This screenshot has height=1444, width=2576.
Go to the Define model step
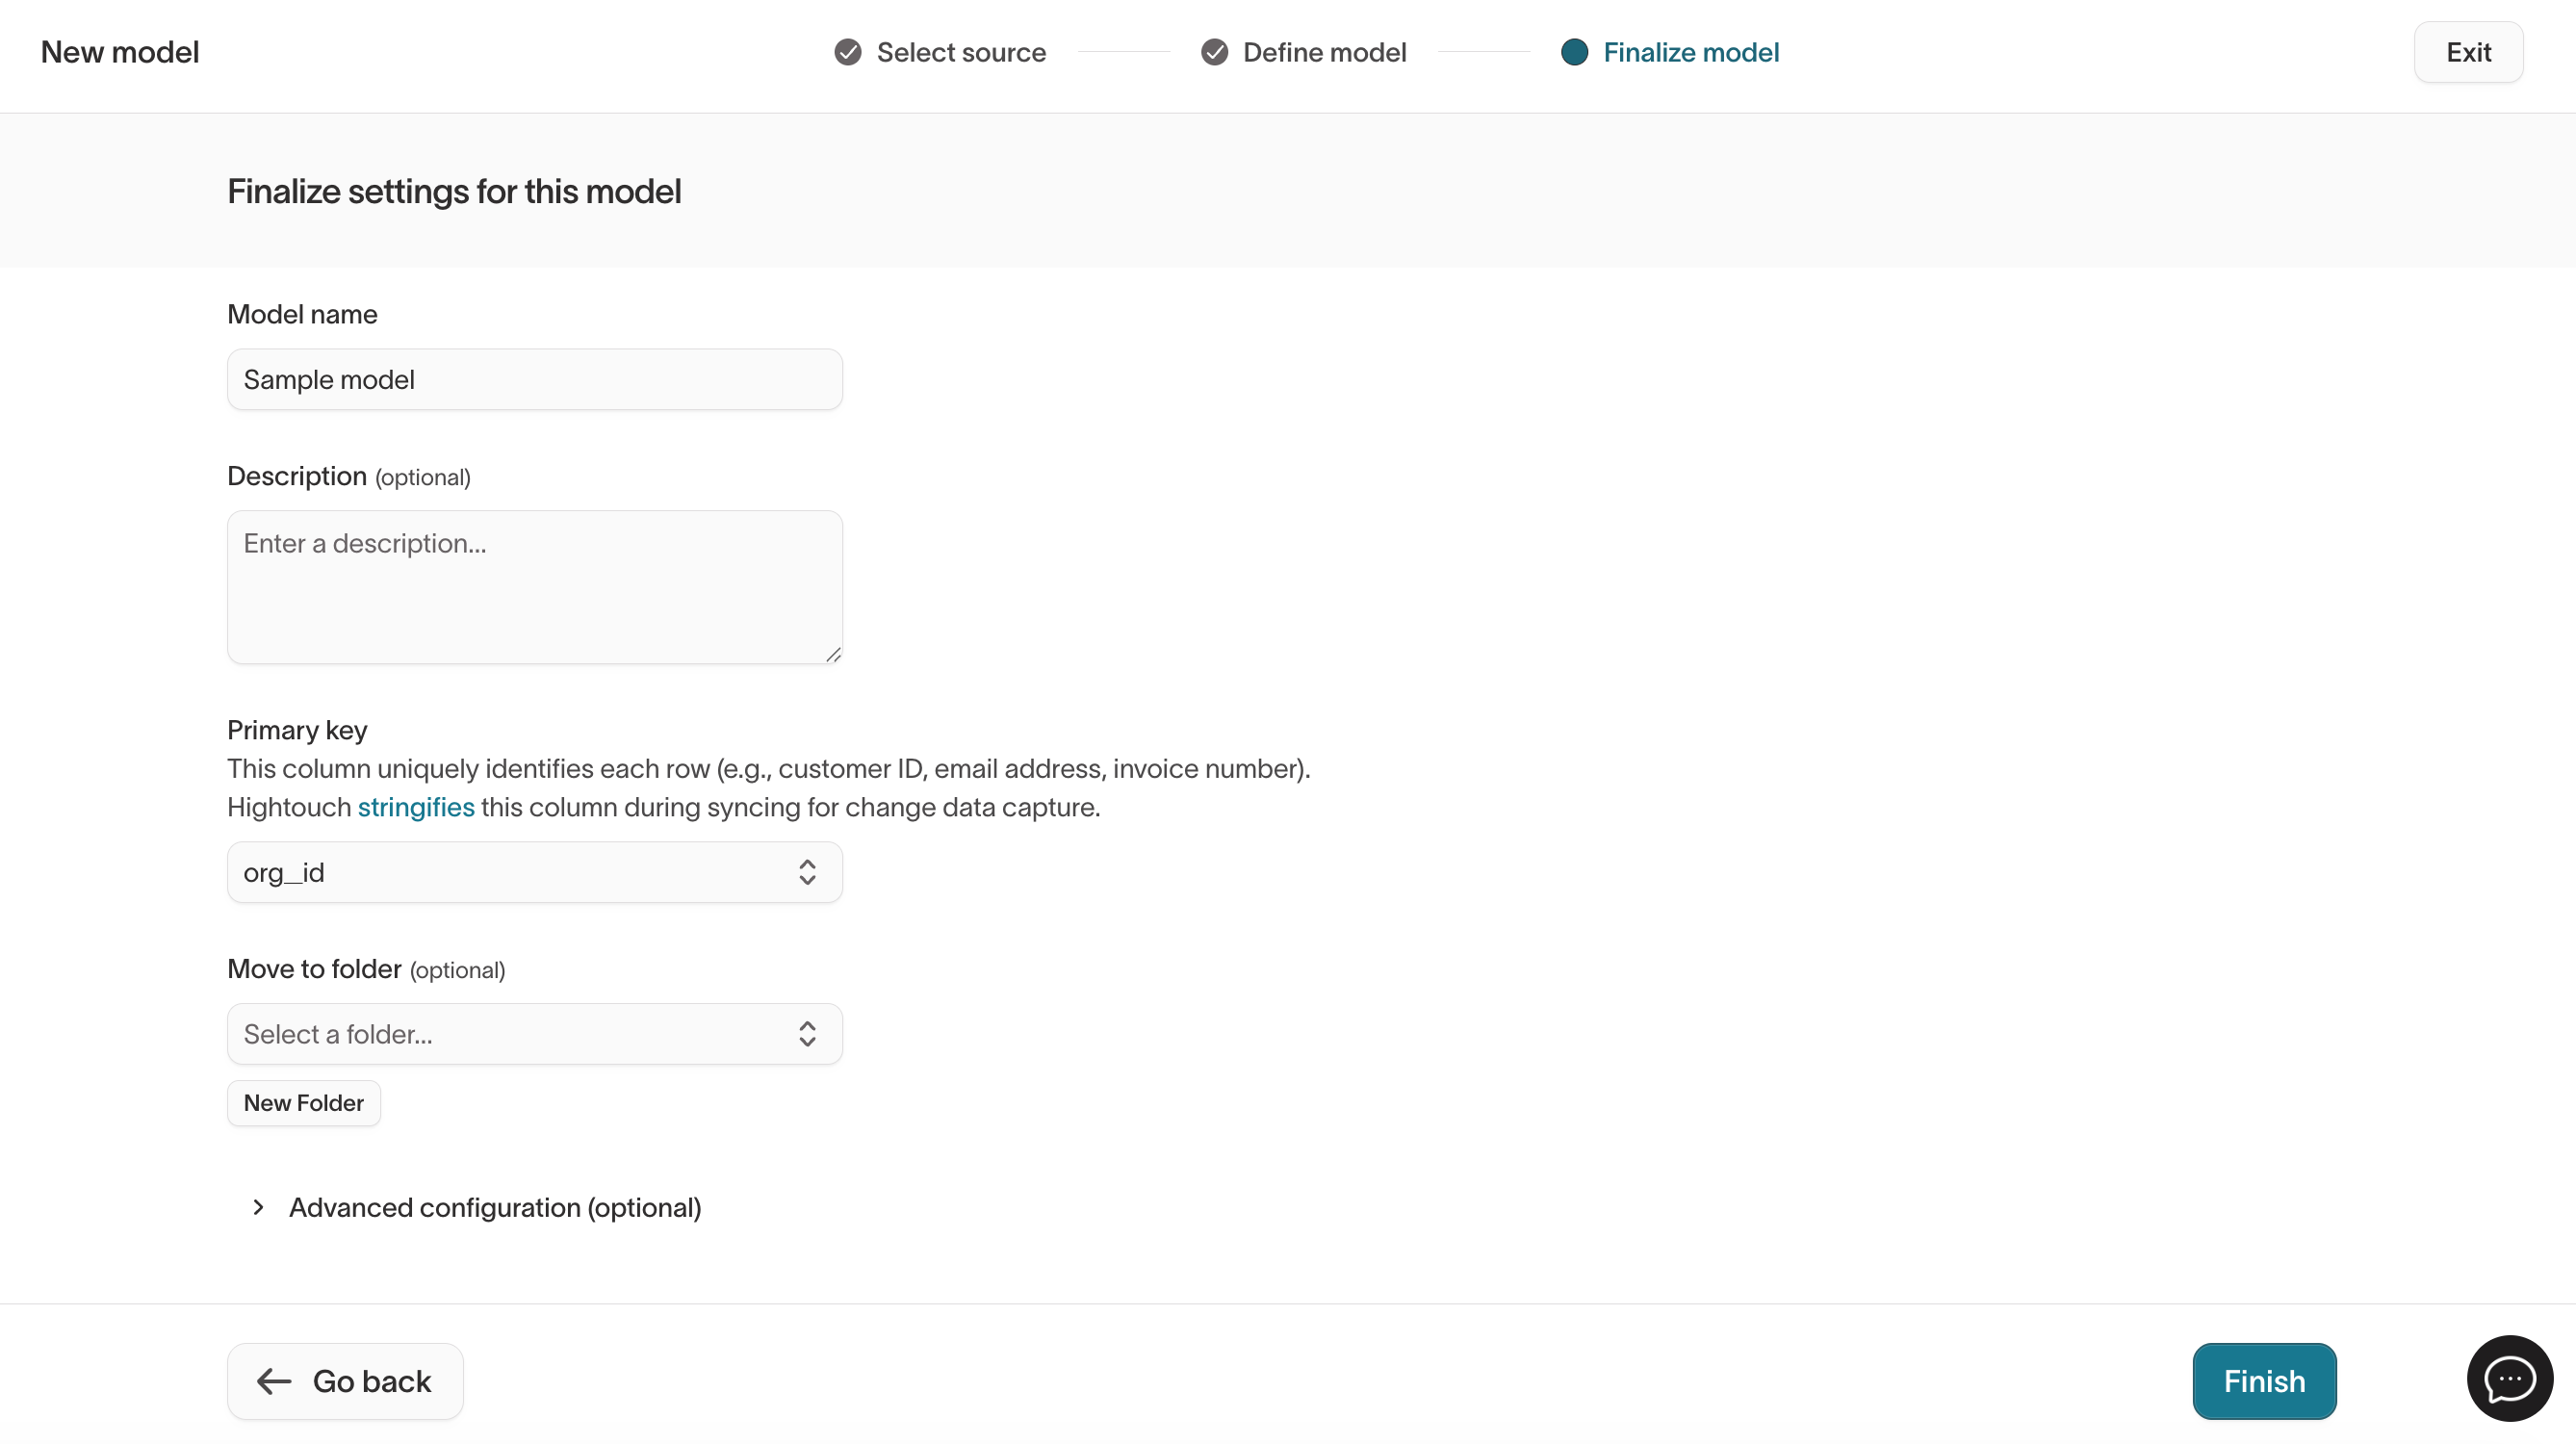click(1324, 52)
